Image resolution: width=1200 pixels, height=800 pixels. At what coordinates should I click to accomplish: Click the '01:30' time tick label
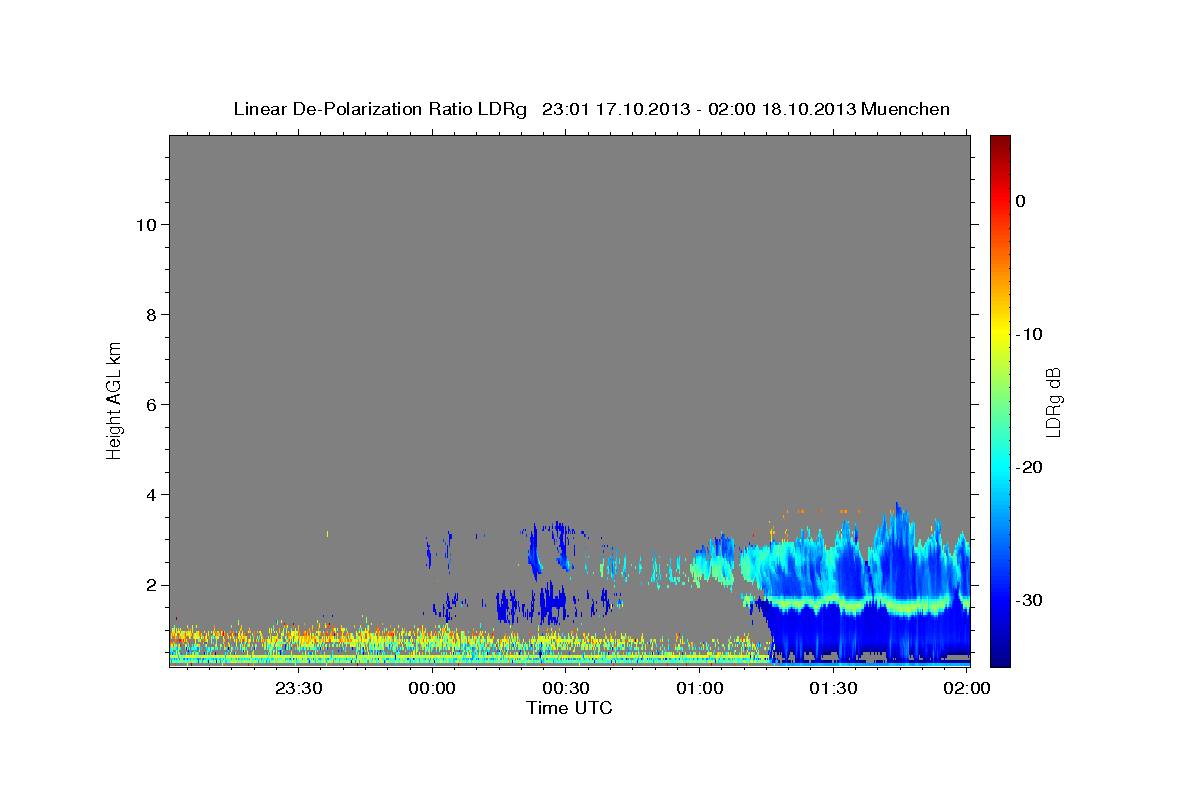click(x=834, y=688)
